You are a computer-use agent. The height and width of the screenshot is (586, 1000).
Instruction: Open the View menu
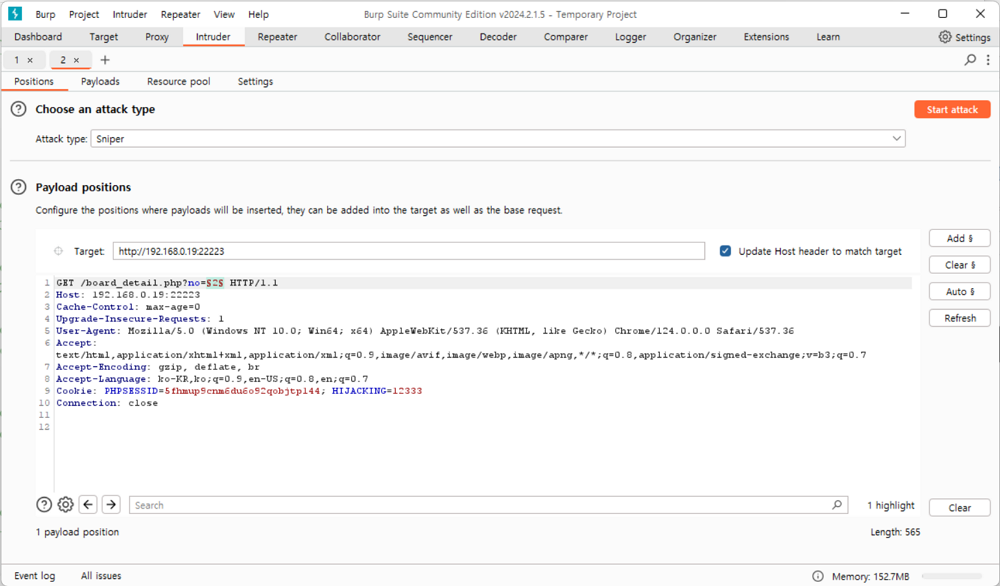(x=224, y=14)
